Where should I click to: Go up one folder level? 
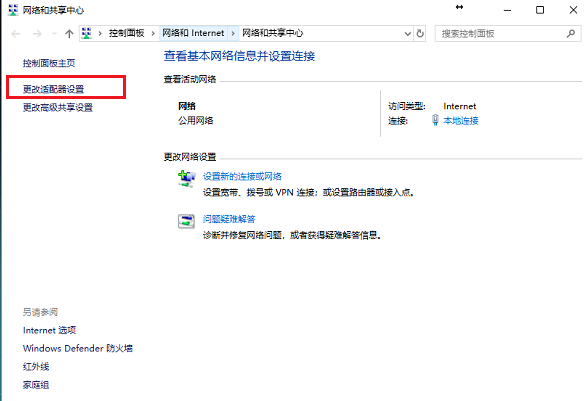[69, 34]
